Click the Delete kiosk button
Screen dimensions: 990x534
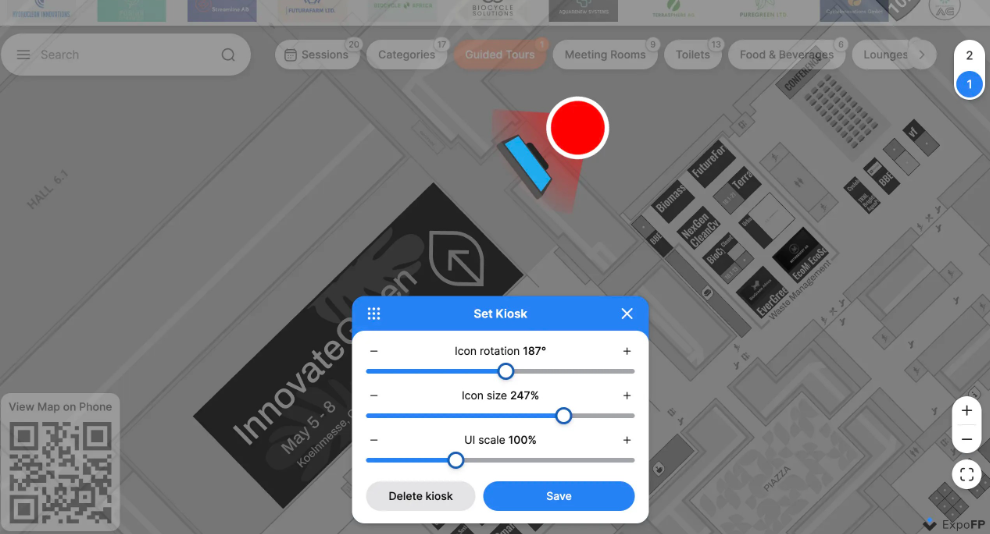tap(420, 496)
